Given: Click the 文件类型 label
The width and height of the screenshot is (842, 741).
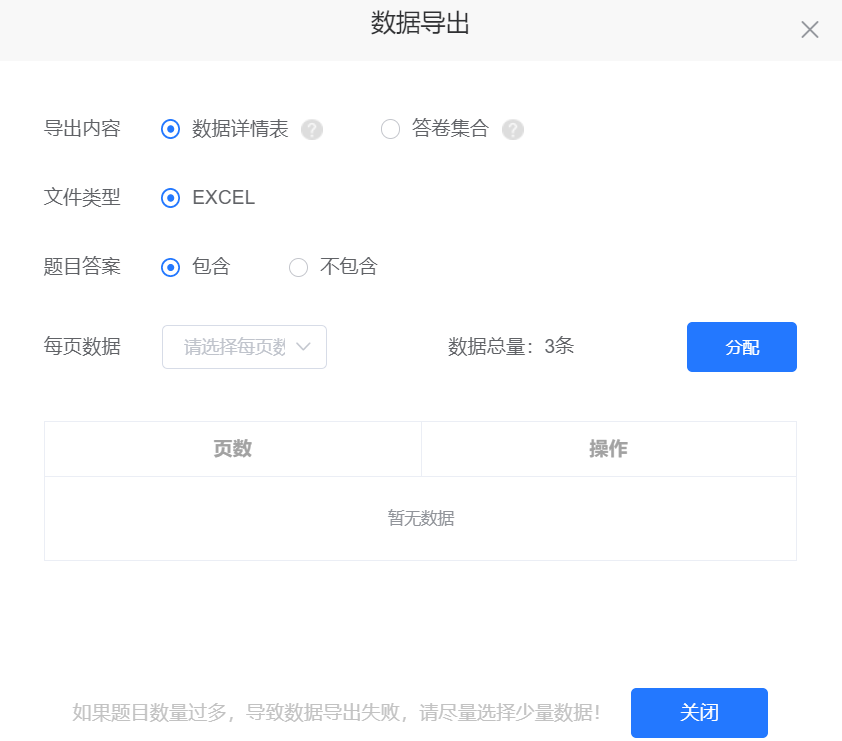Looking at the screenshot, I should coord(82,197).
